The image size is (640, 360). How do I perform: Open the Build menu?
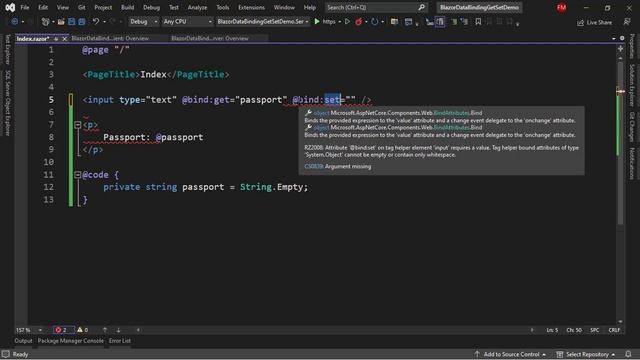pyautogui.click(x=127, y=7)
